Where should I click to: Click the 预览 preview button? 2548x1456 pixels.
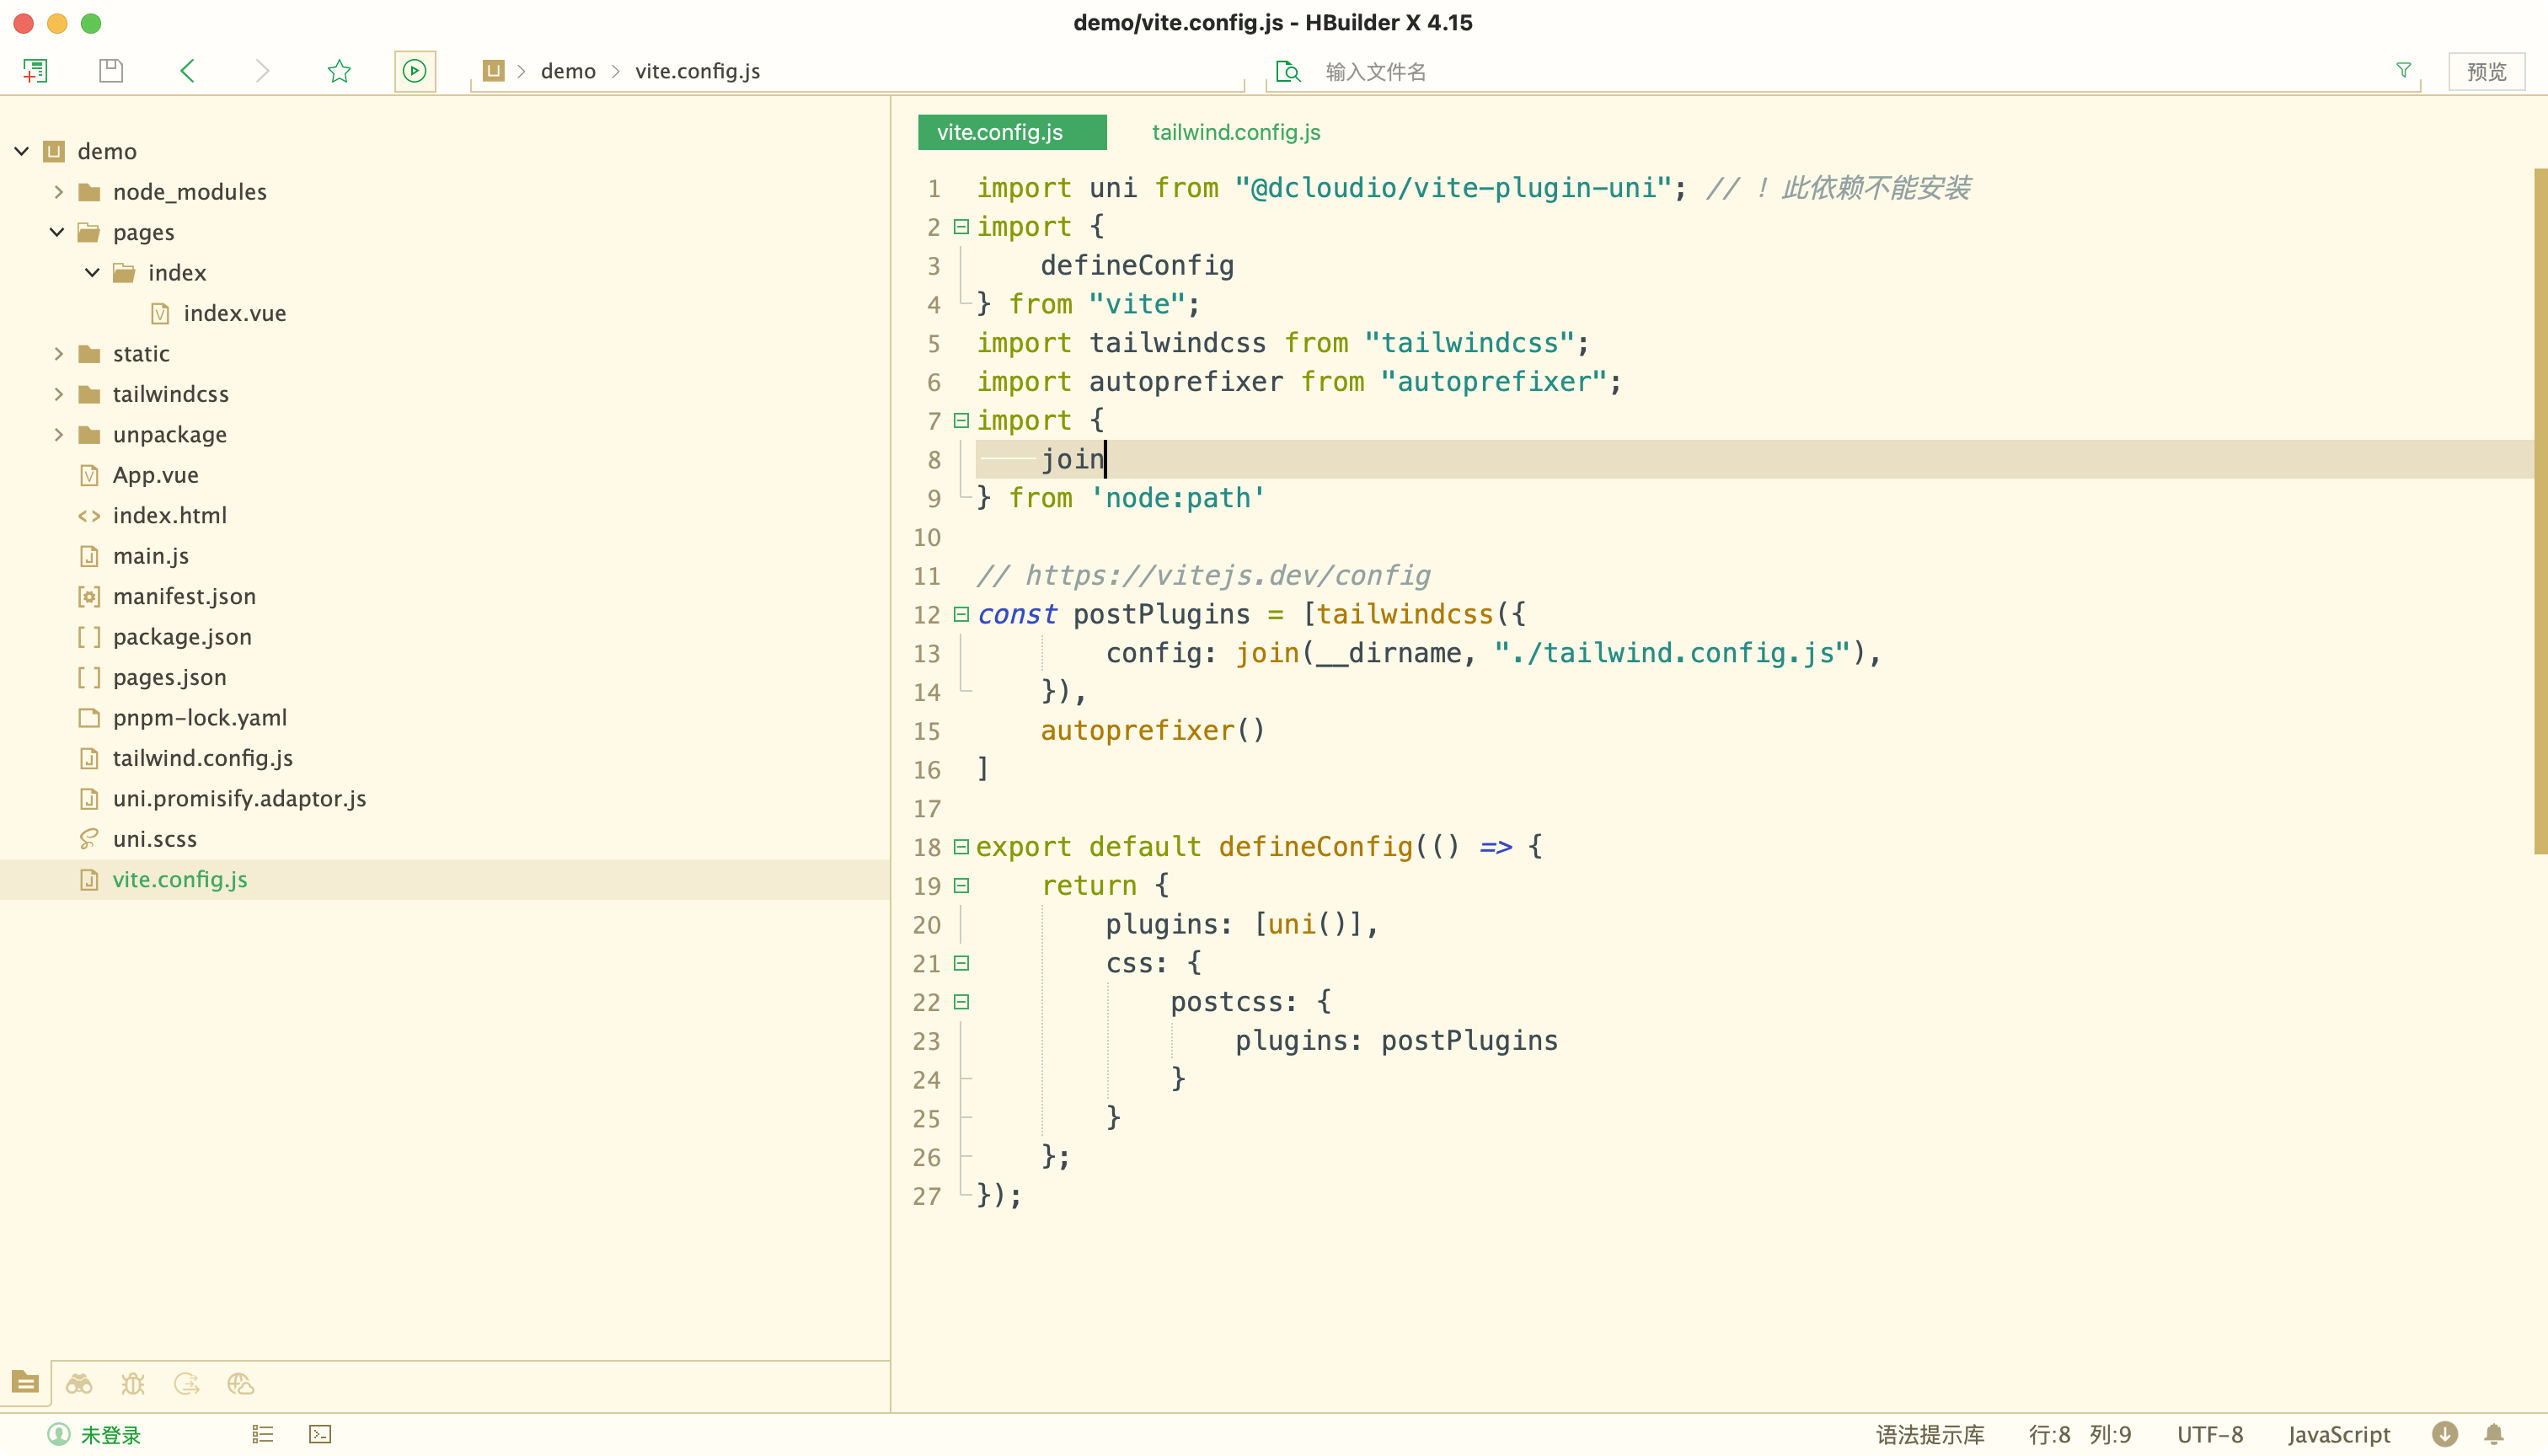coord(2486,72)
